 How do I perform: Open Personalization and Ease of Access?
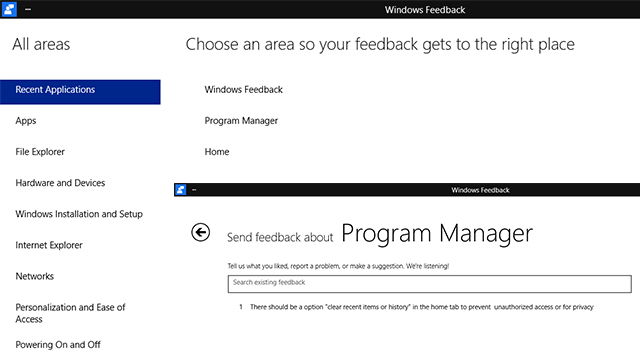click(x=70, y=313)
